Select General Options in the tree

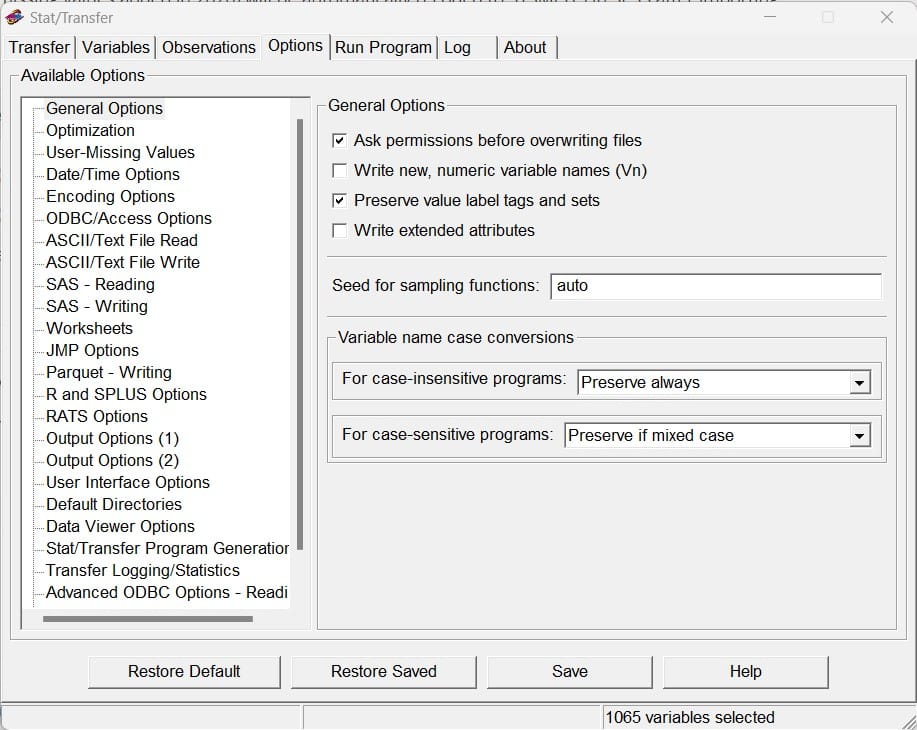click(105, 109)
